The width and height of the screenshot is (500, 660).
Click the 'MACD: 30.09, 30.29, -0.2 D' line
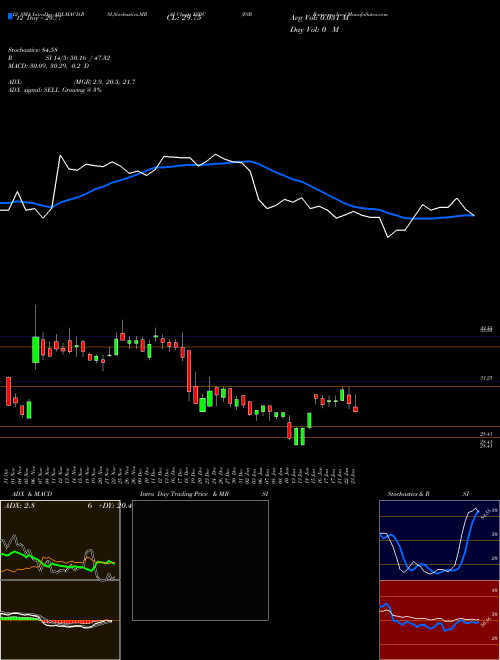pyautogui.click(x=48, y=66)
